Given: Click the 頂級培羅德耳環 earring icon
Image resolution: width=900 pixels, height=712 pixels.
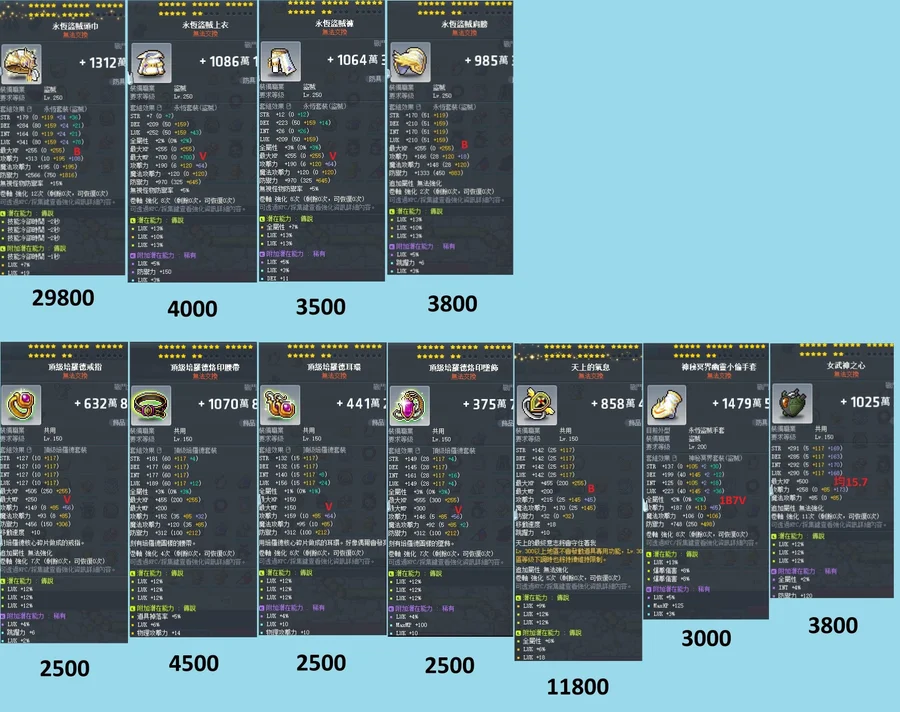Looking at the screenshot, I should pos(281,404).
